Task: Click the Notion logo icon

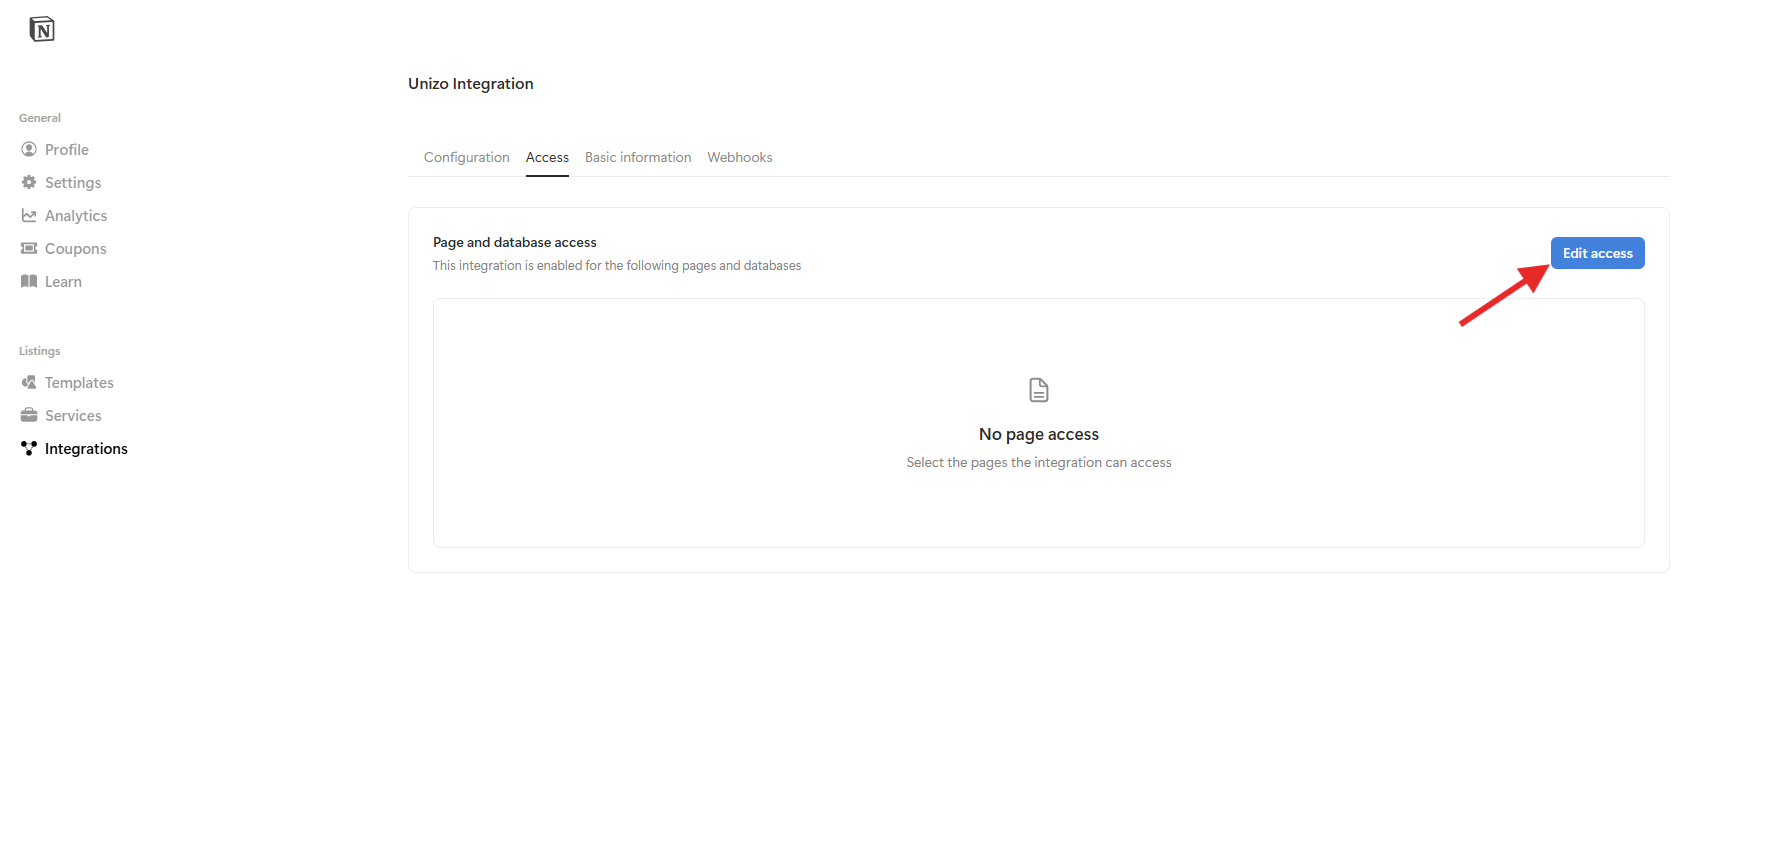Action: (42, 29)
